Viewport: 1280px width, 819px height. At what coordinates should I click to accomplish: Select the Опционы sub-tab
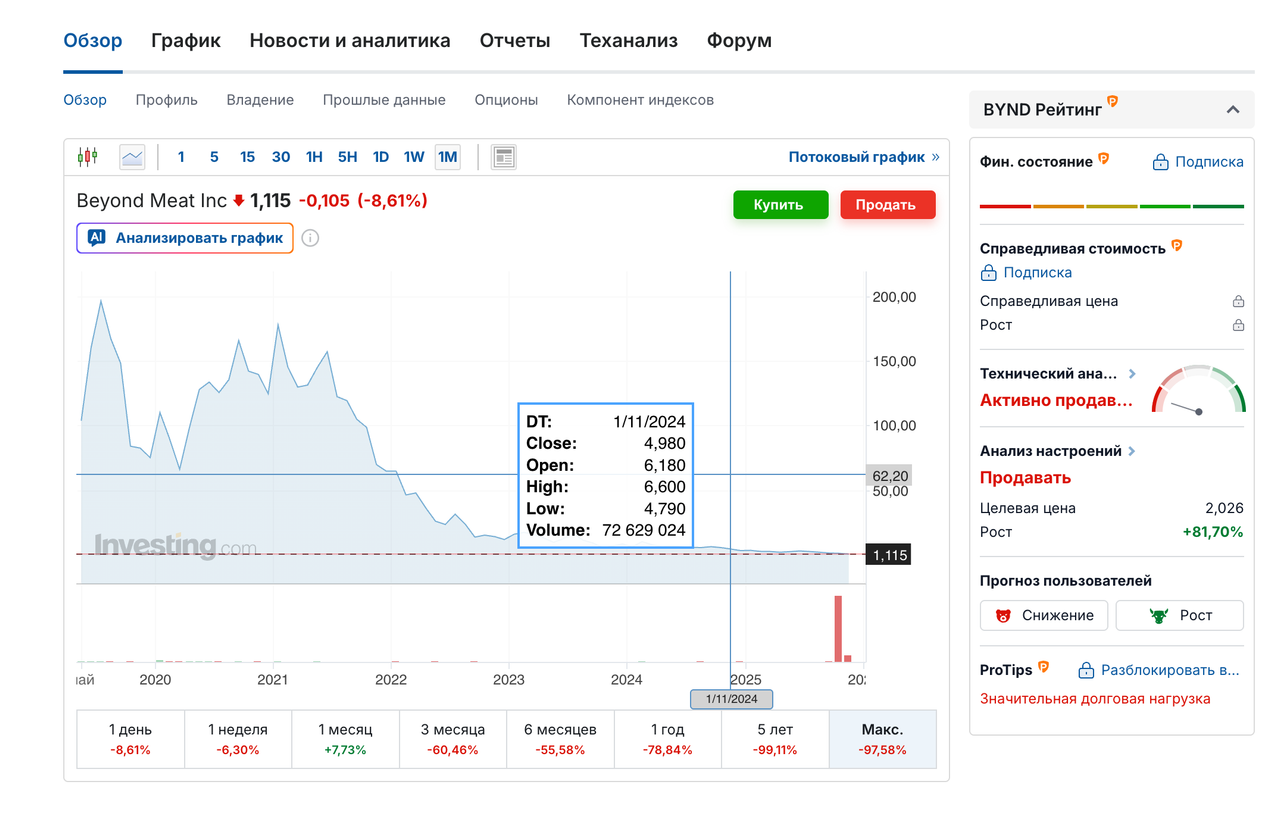506,100
